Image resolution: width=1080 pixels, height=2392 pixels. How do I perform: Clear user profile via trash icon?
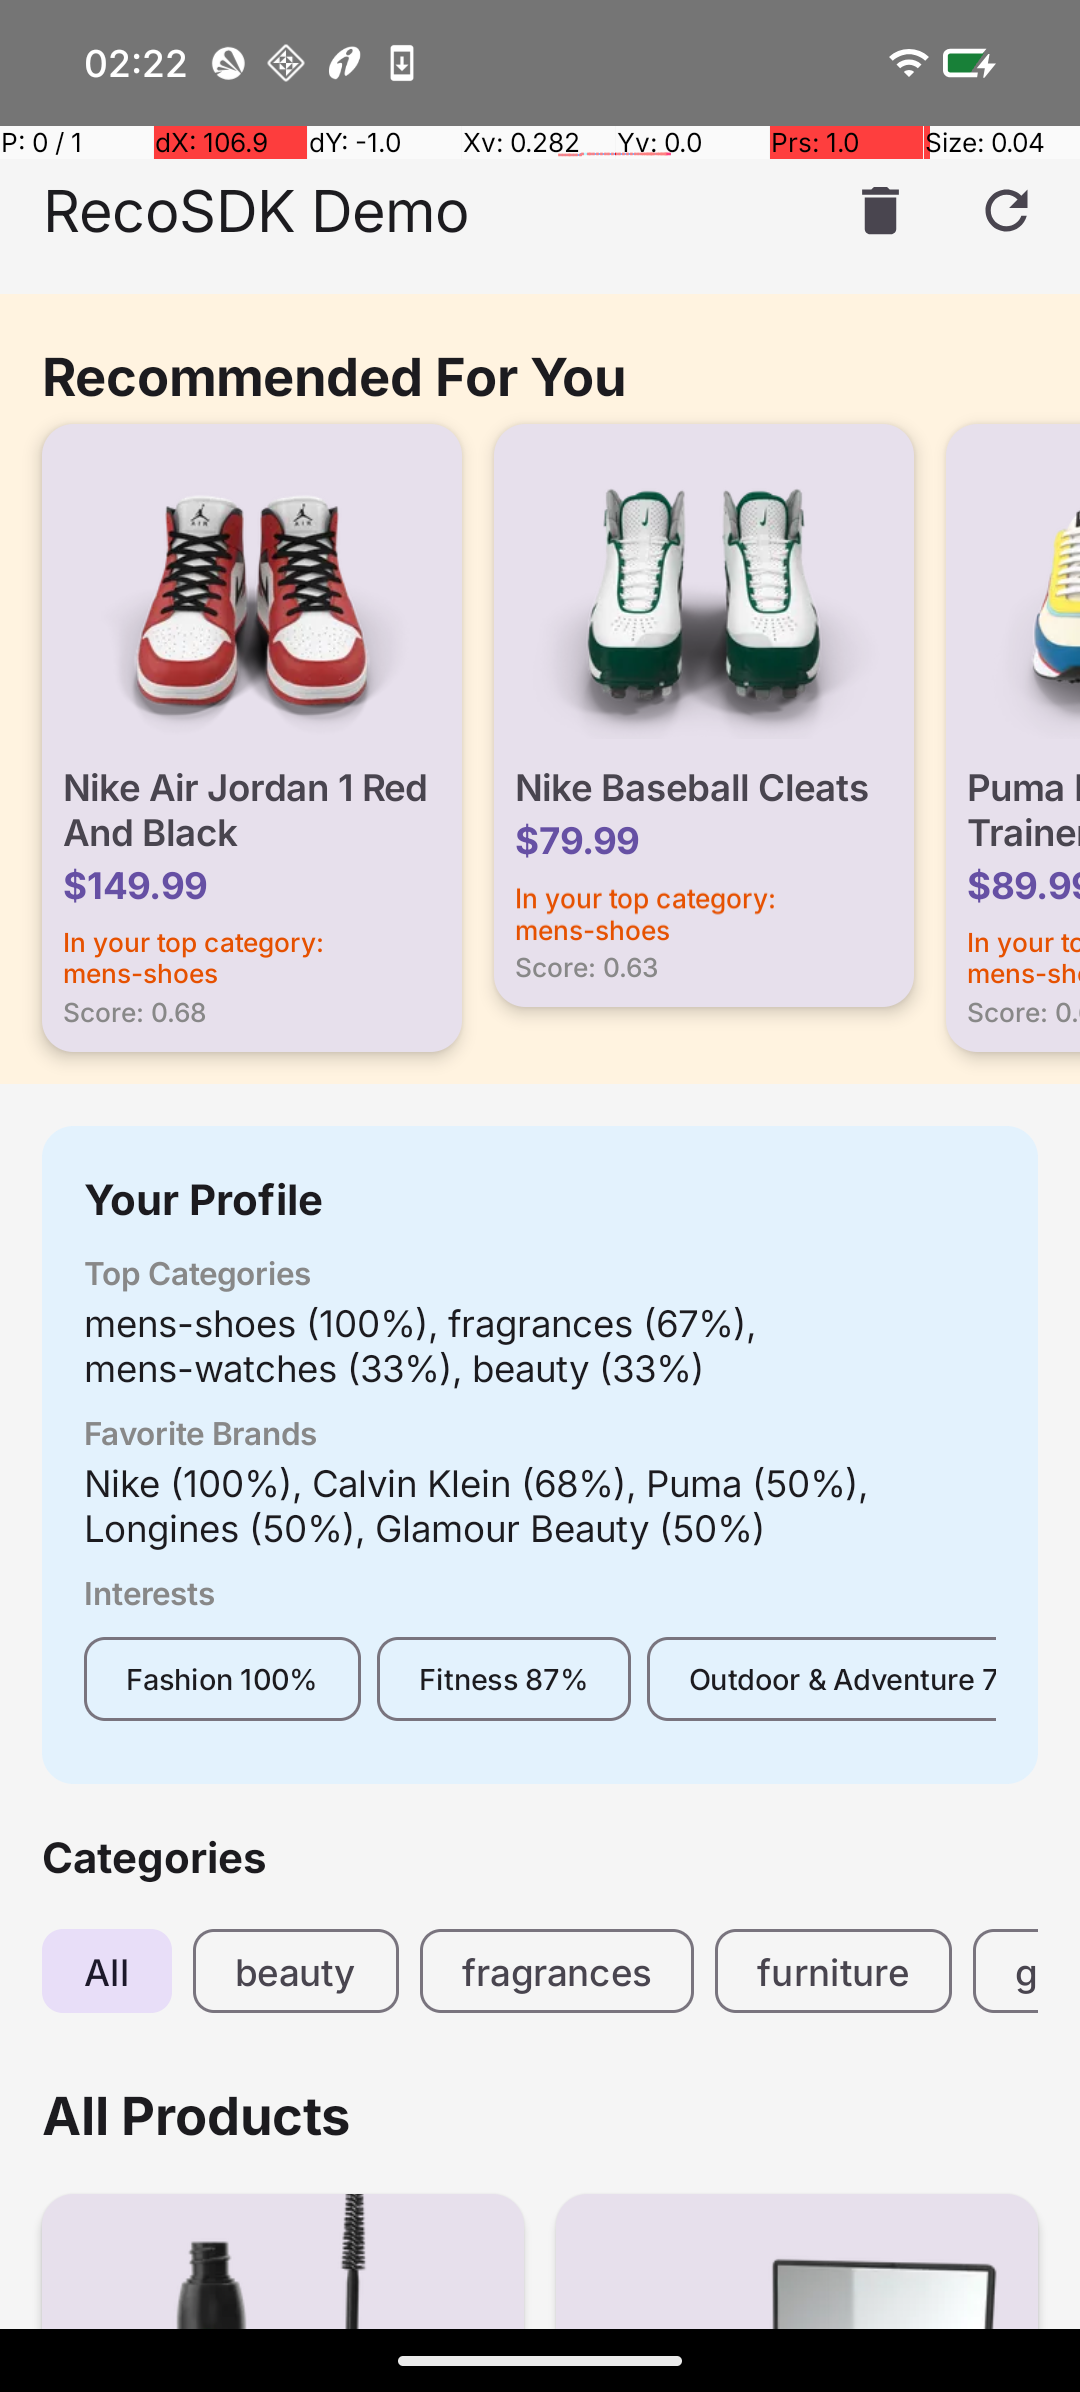tap(878, 211)
